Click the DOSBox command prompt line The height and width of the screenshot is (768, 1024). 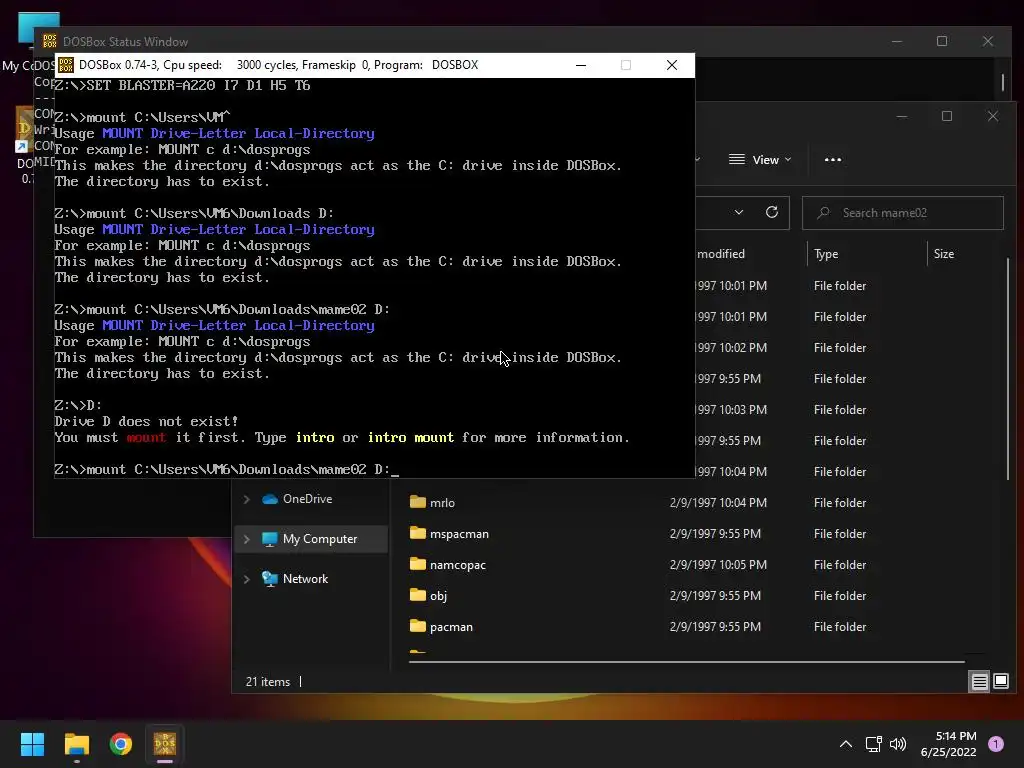(x=226, y=470)
